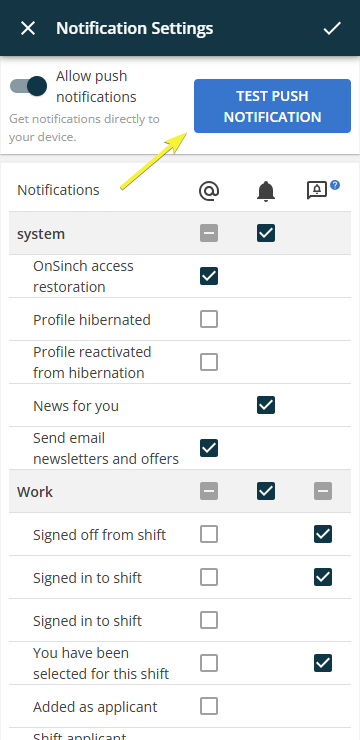Uncheck Signed off from shift push checkbox
The image size is (360, 740).
(323, 534)
